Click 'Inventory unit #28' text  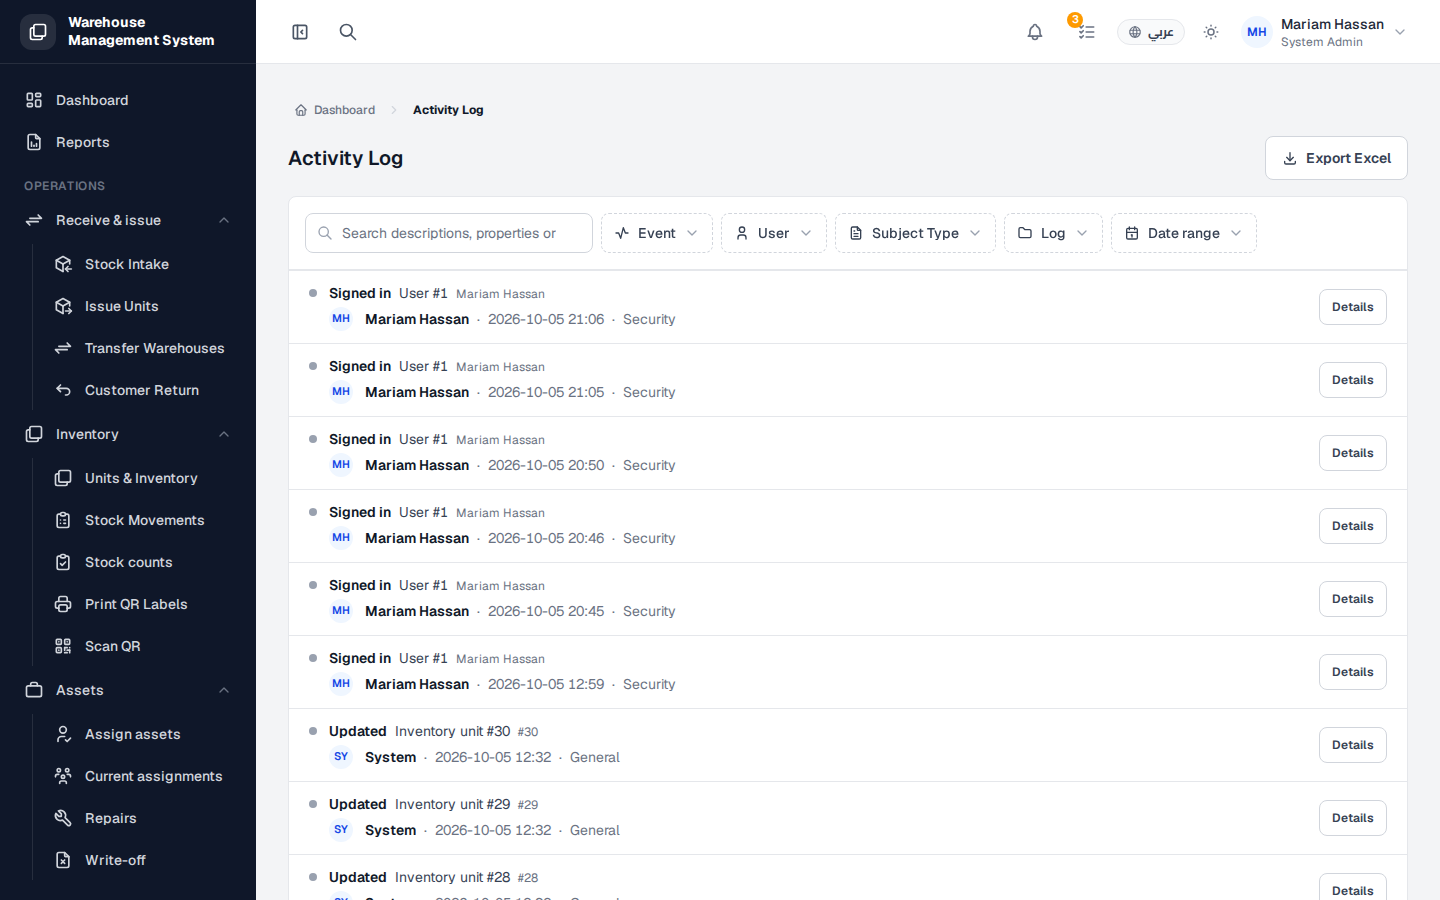(452, 877)
